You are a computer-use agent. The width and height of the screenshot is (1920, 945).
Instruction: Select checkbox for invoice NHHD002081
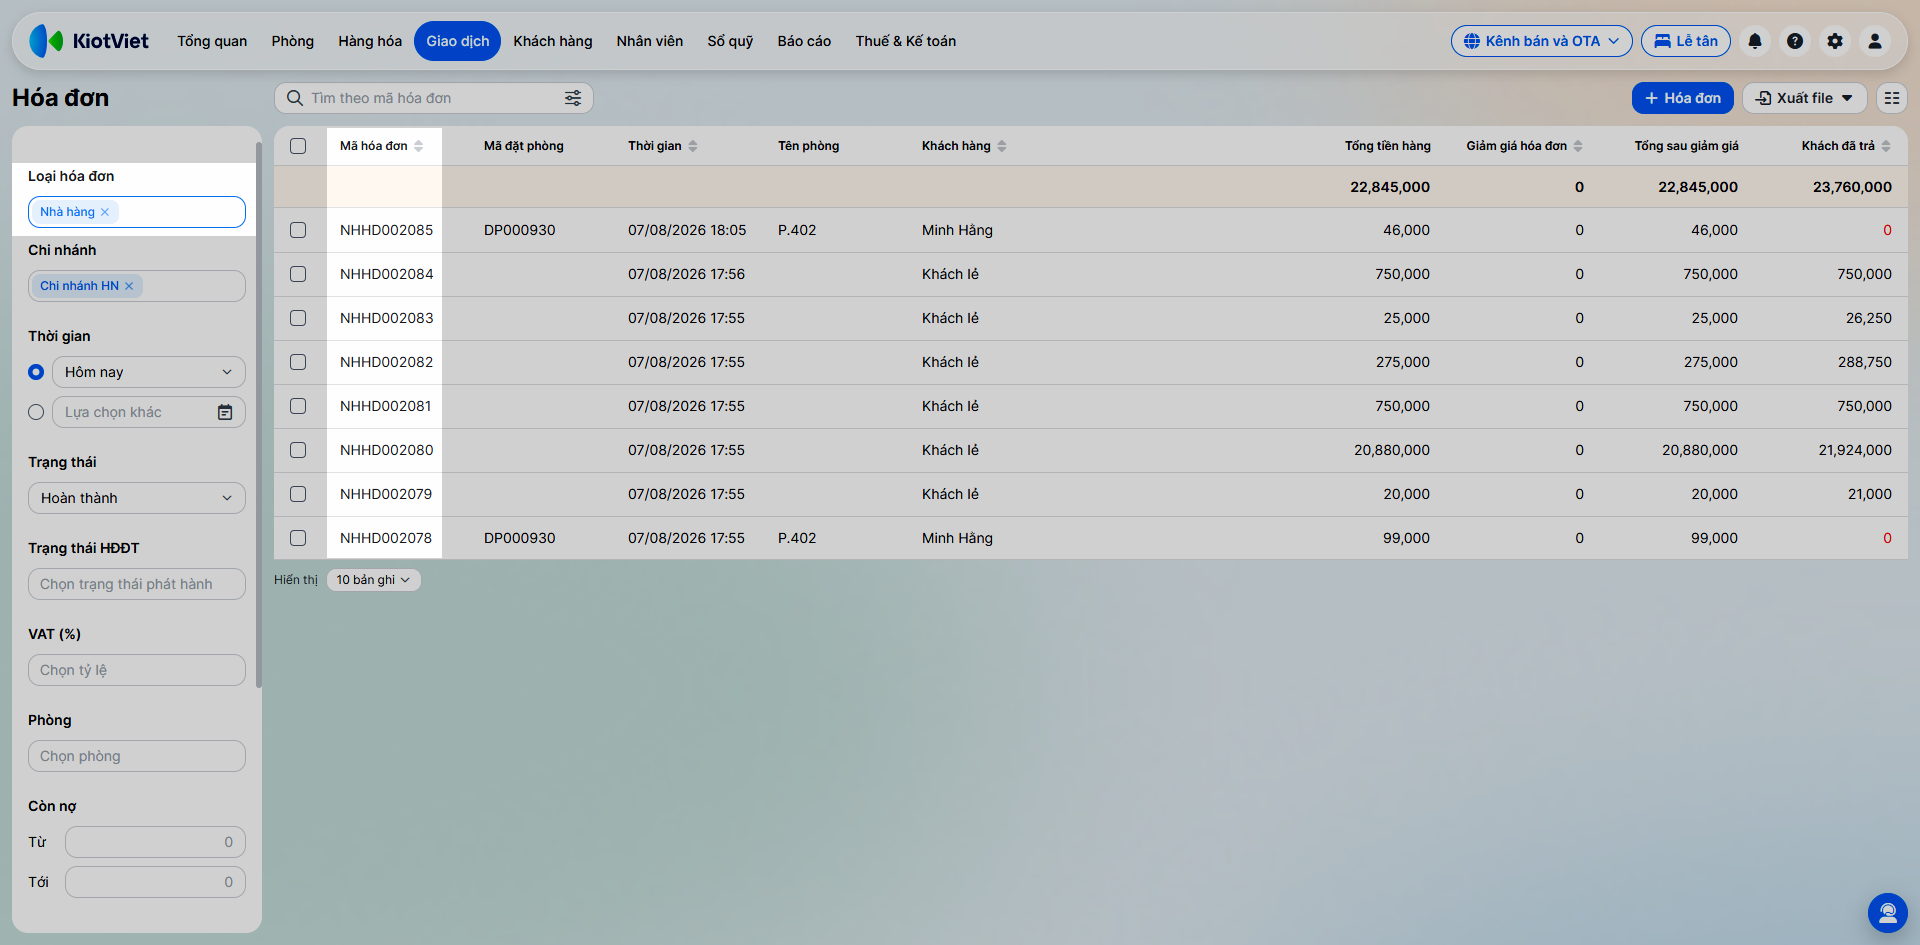[298, 406]
